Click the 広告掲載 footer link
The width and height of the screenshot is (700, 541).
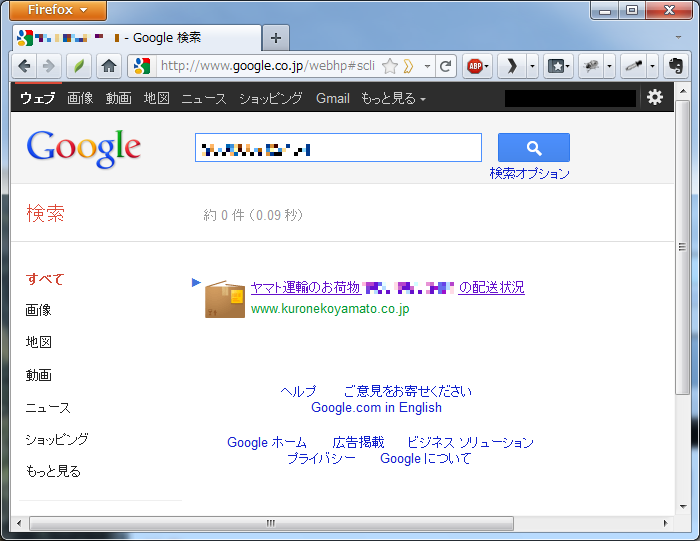click(x=358, y=442)
